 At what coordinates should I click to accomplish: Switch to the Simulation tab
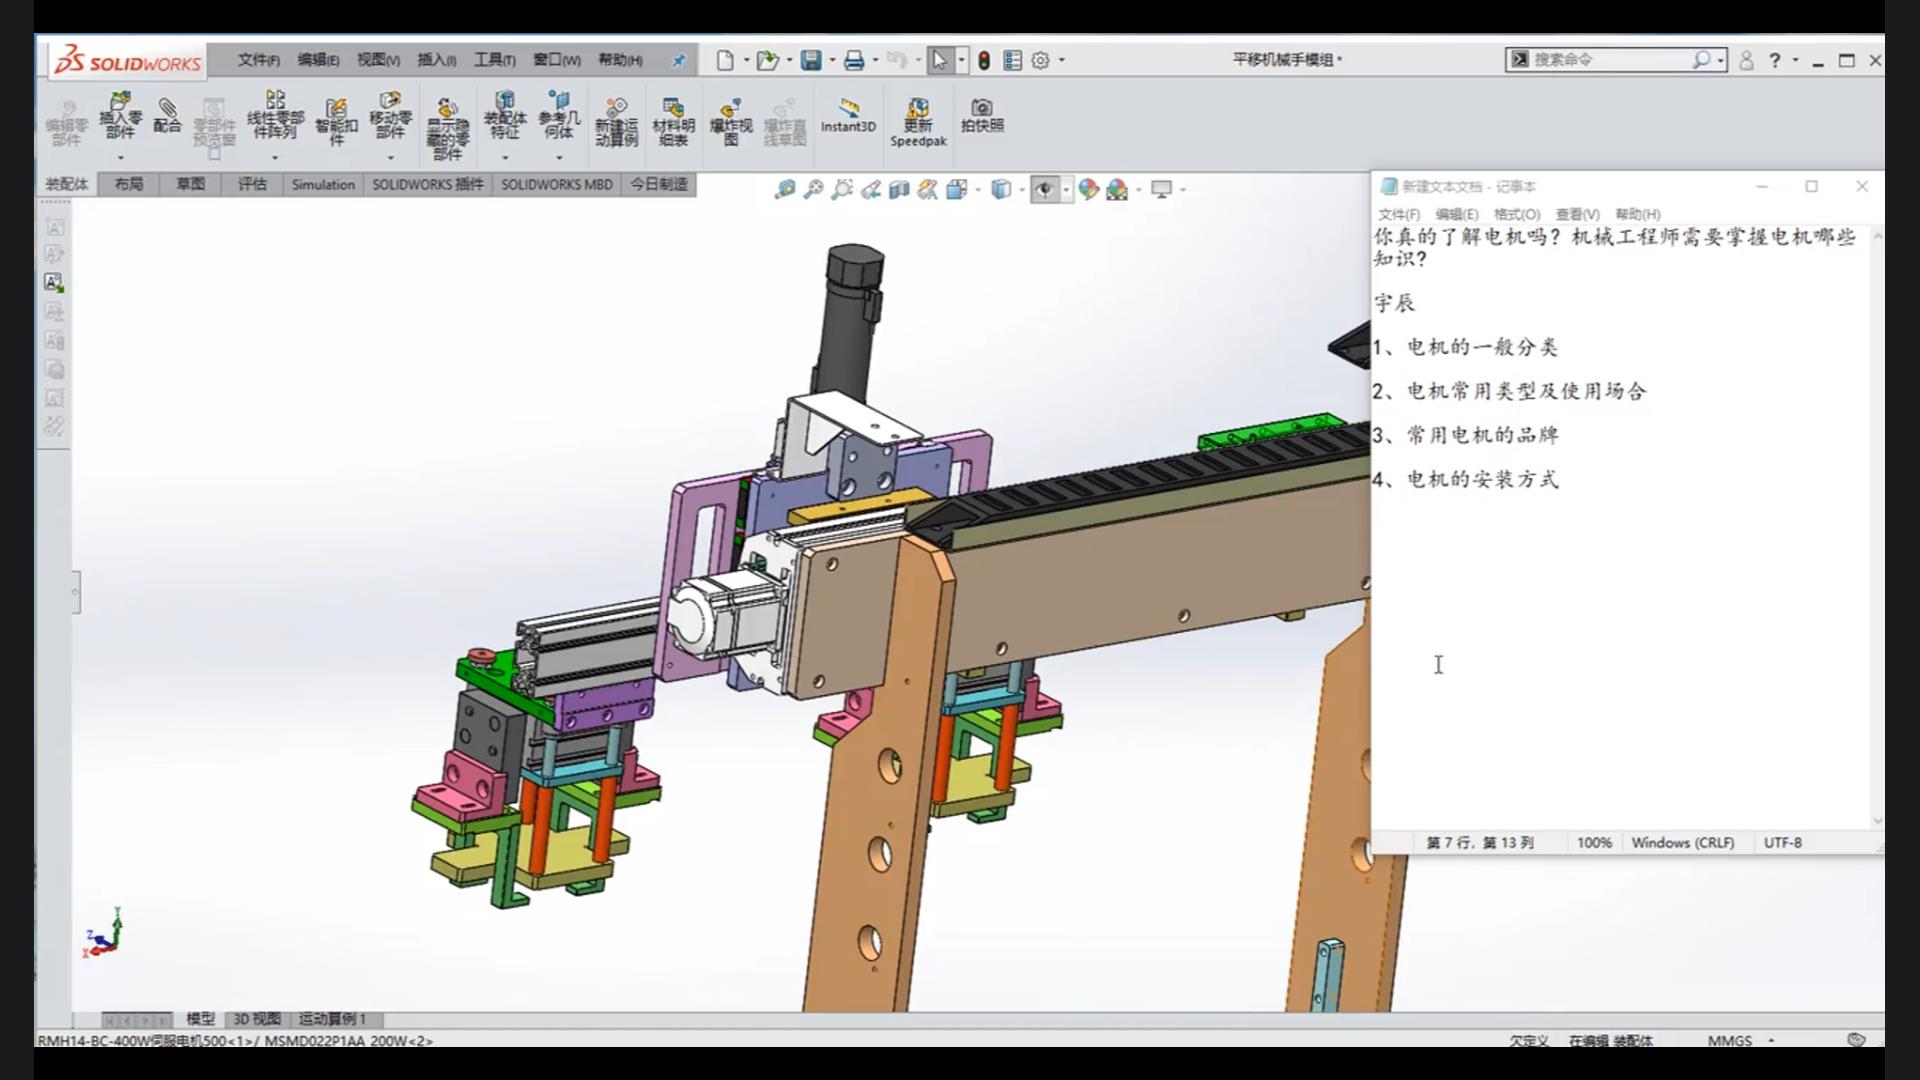[x=323, y=184]
